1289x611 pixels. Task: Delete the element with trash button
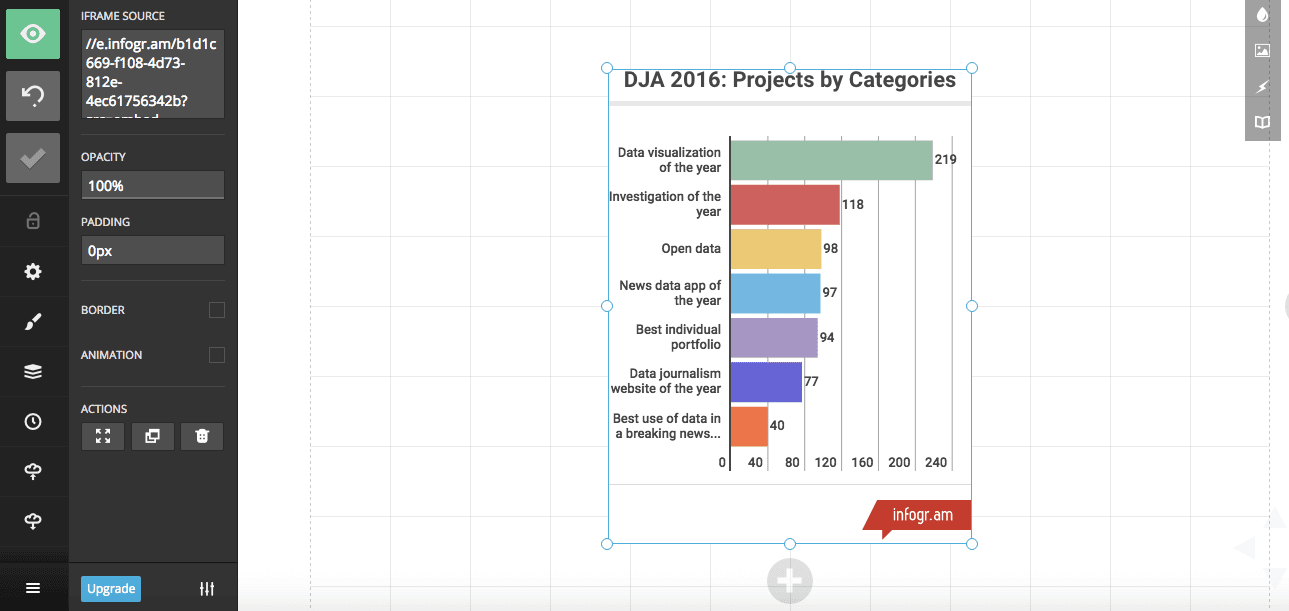[x=202, y=436]
